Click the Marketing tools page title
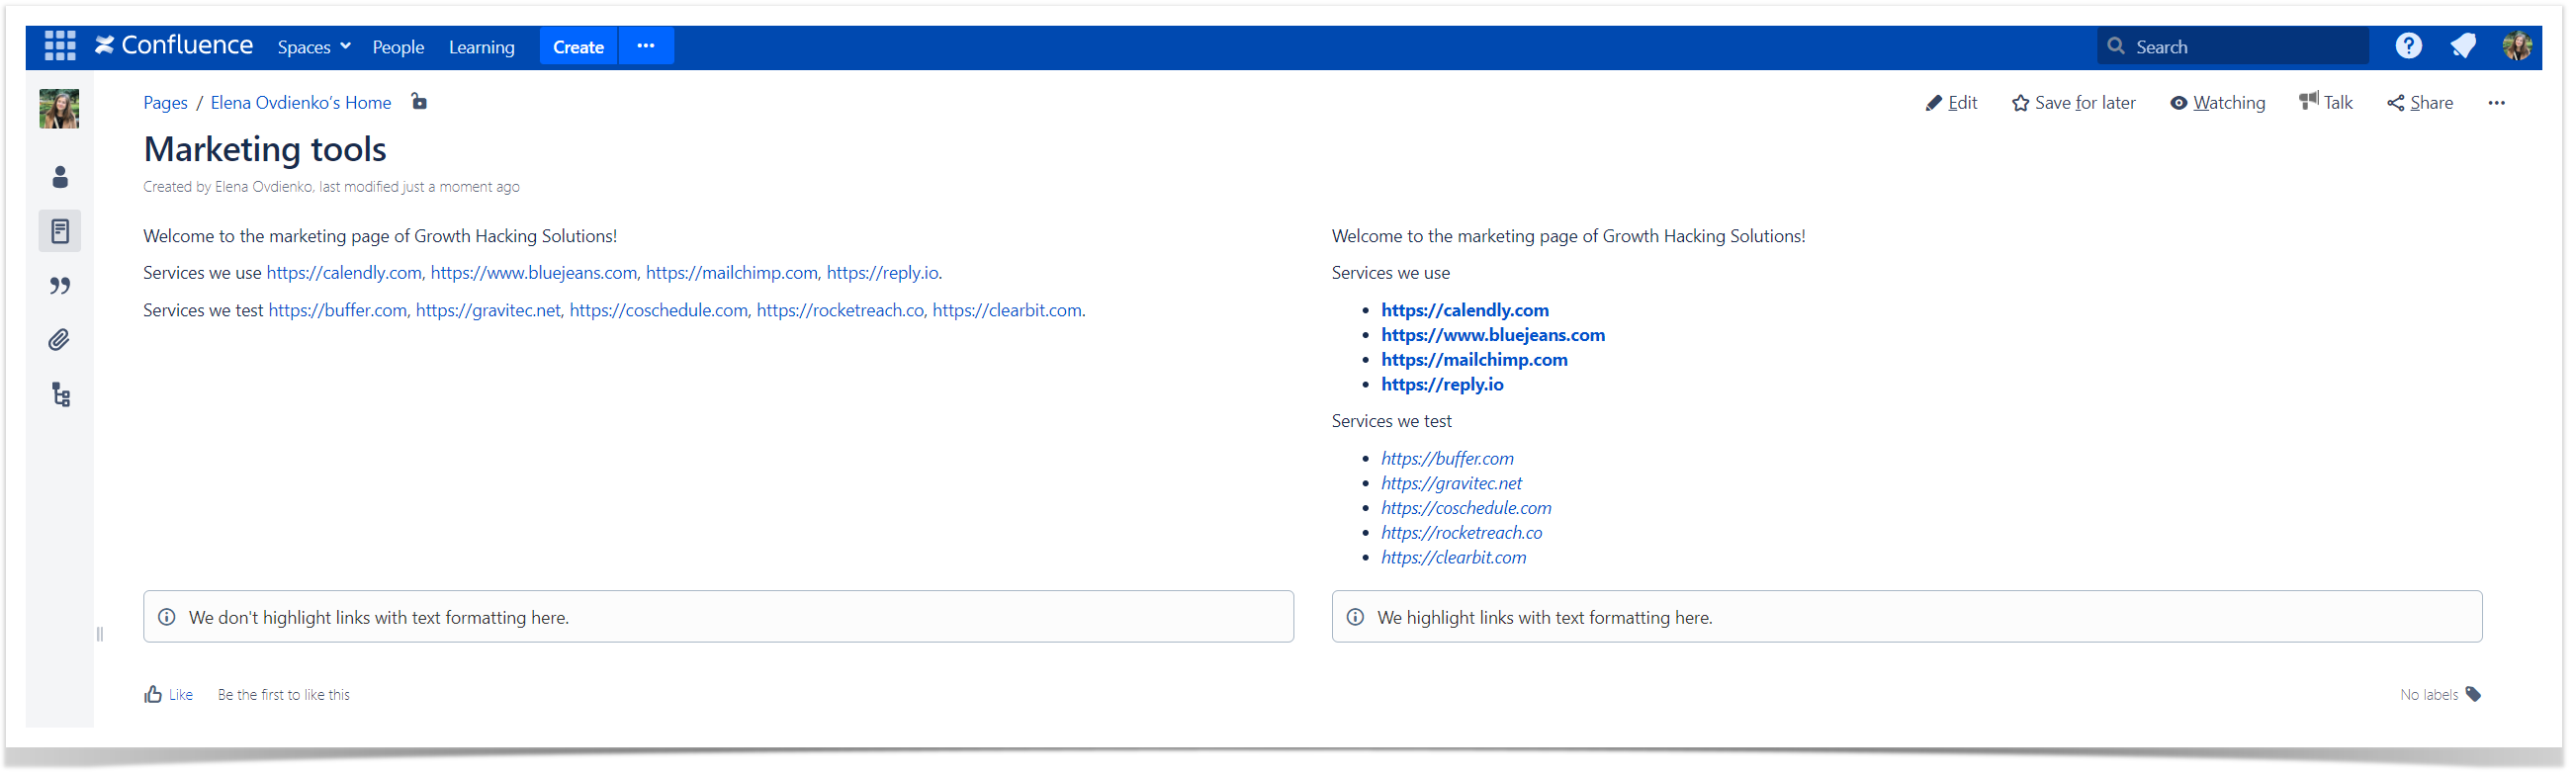 265,150
